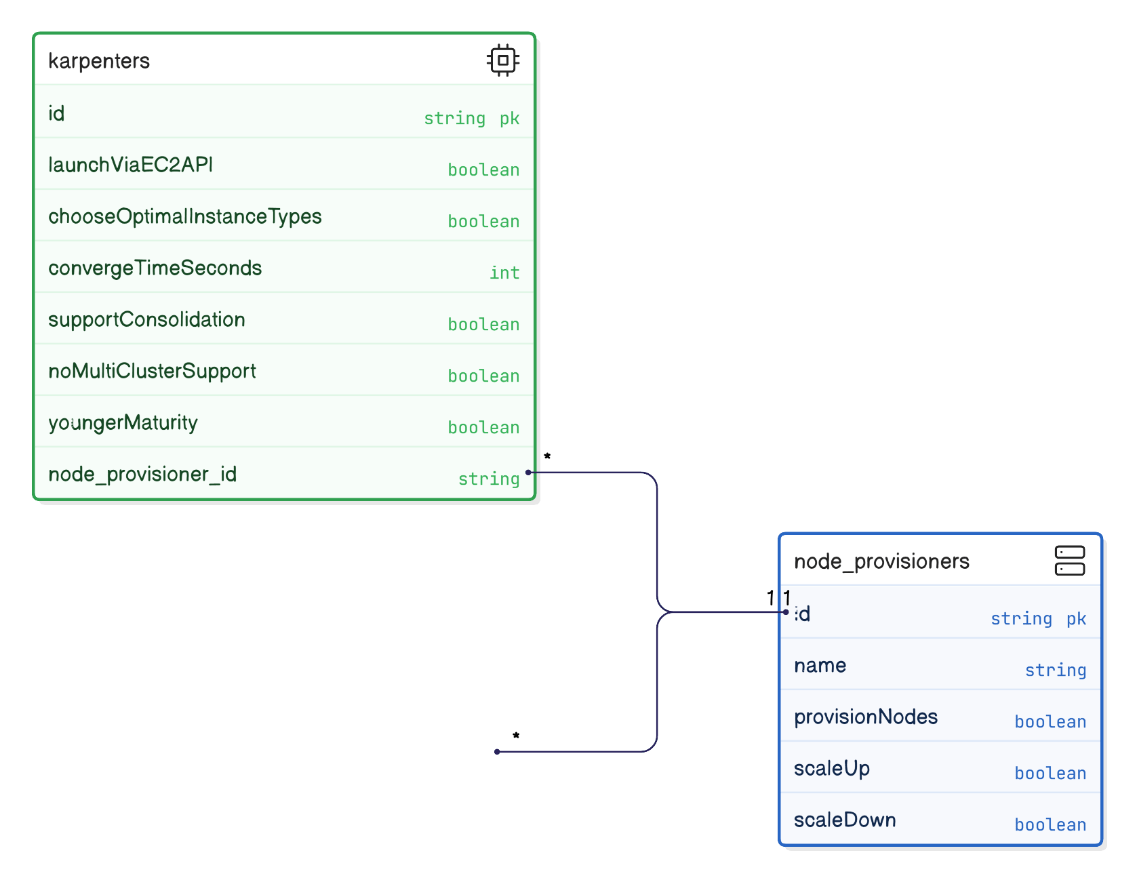Click the provisionNodes field
This screenshot has width=1136, height=880.
click(x=940, y=716)
